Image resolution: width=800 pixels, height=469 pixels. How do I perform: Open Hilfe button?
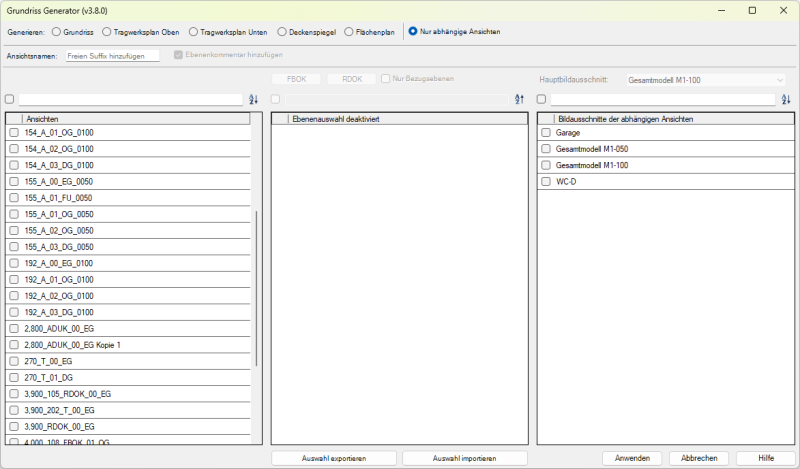pos(766,458)
